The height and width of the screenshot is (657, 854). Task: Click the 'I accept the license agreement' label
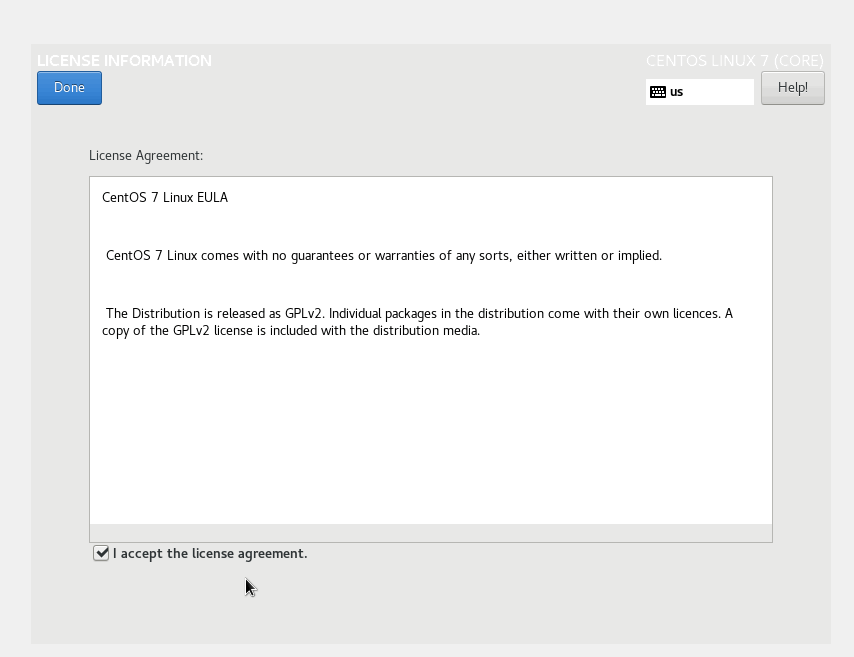click(x=210, y=553)
